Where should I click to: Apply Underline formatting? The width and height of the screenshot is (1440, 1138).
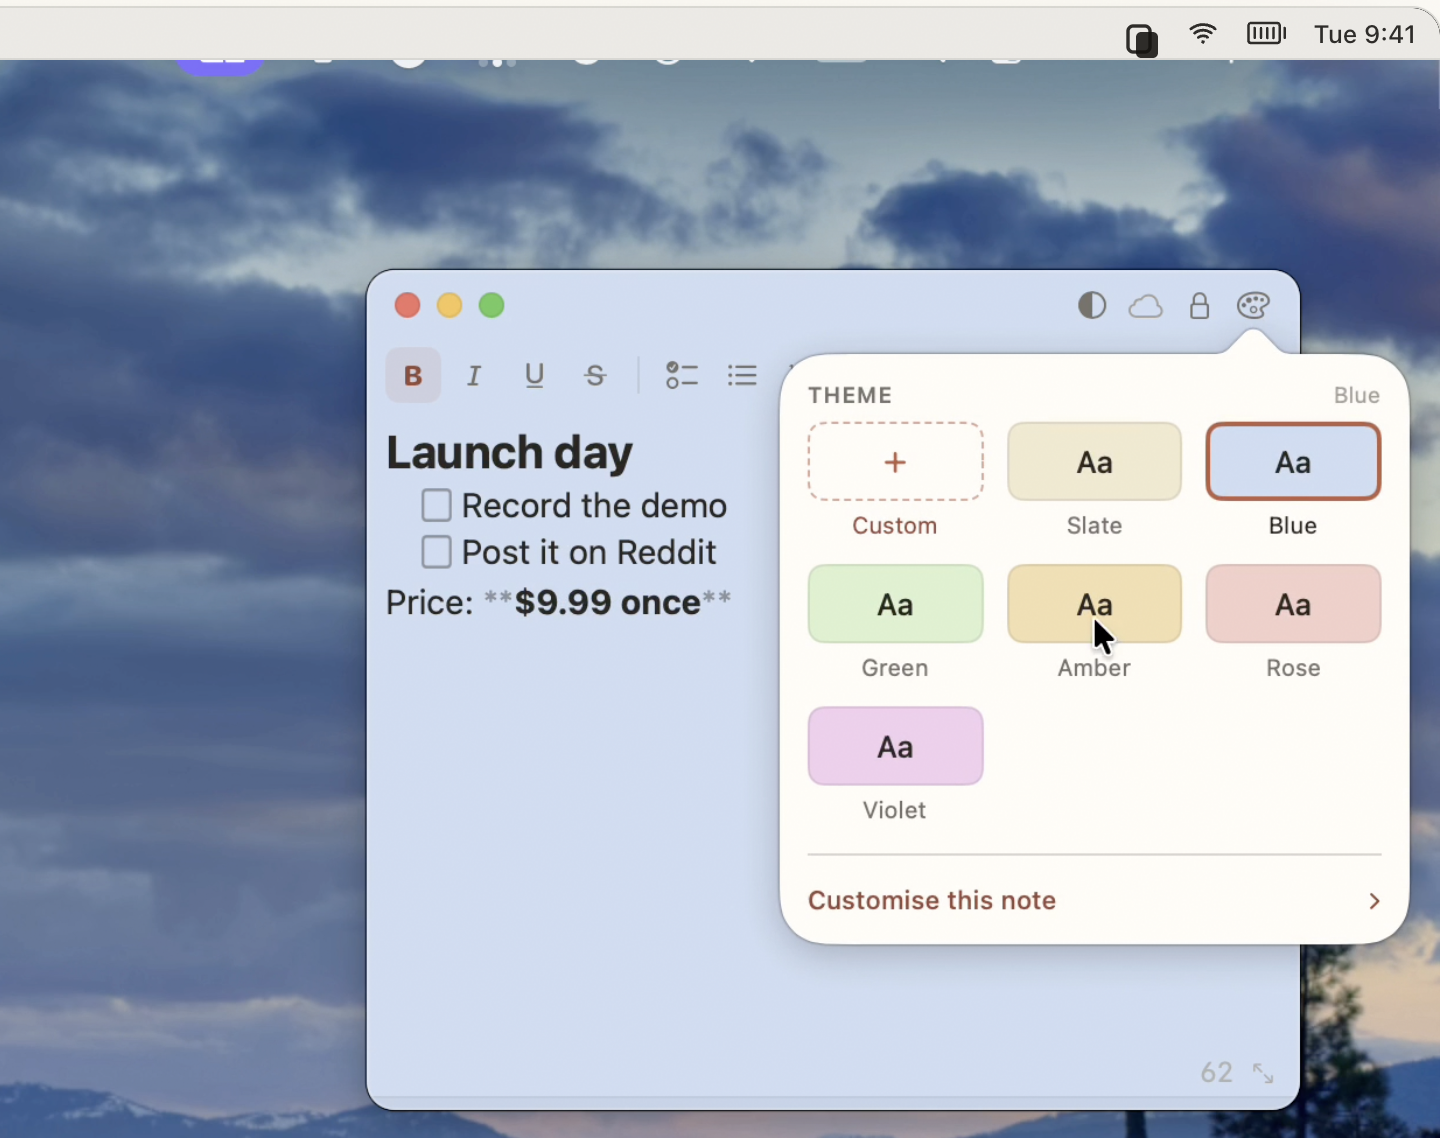[x=535, y=375]
